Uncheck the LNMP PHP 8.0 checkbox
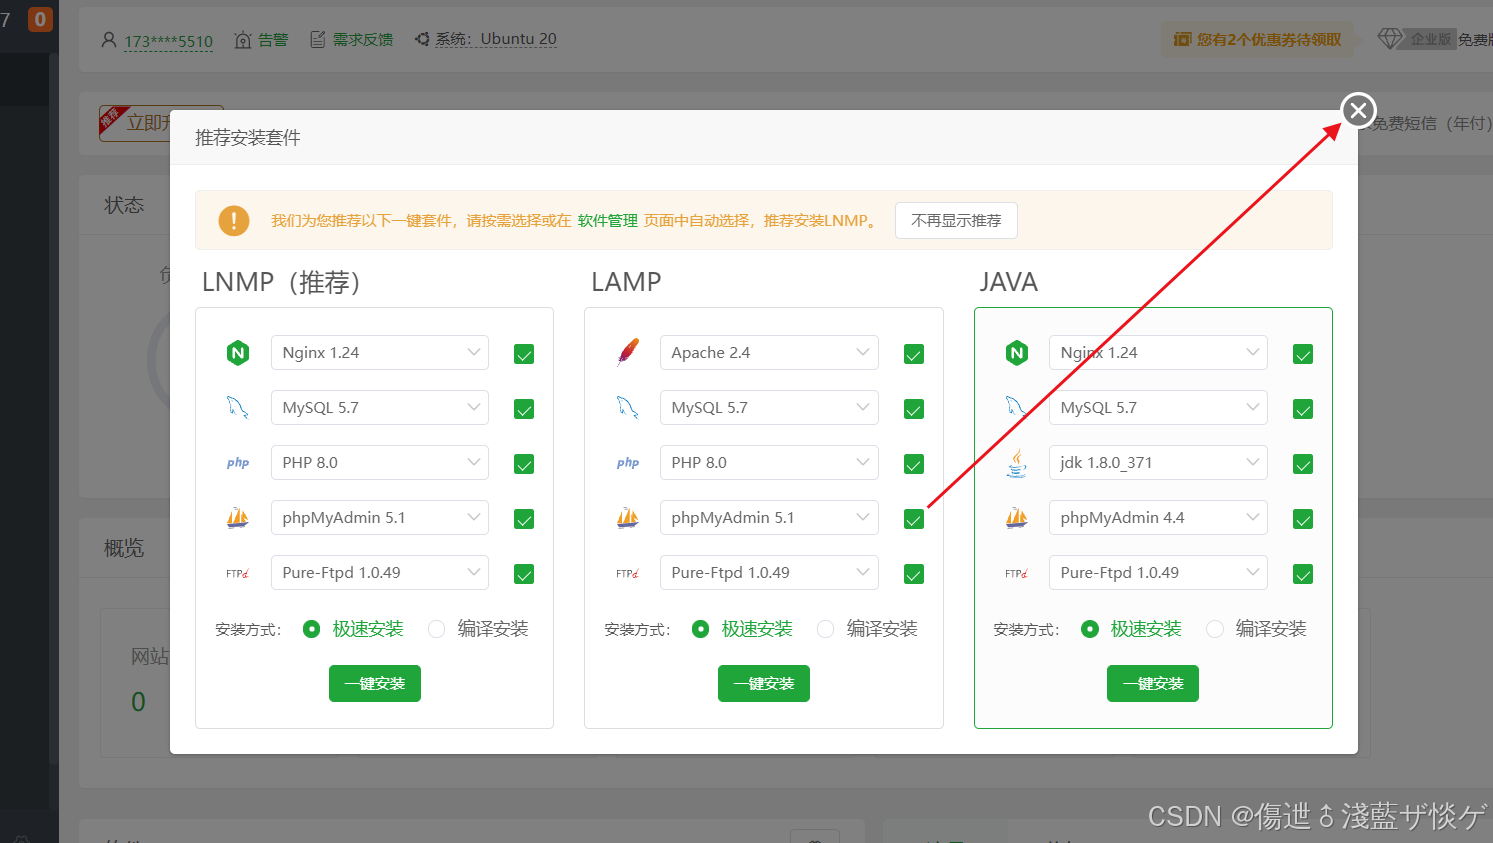Image resolution: width=1493 pixels, height=843 pixels. click(x=524, y=464)
